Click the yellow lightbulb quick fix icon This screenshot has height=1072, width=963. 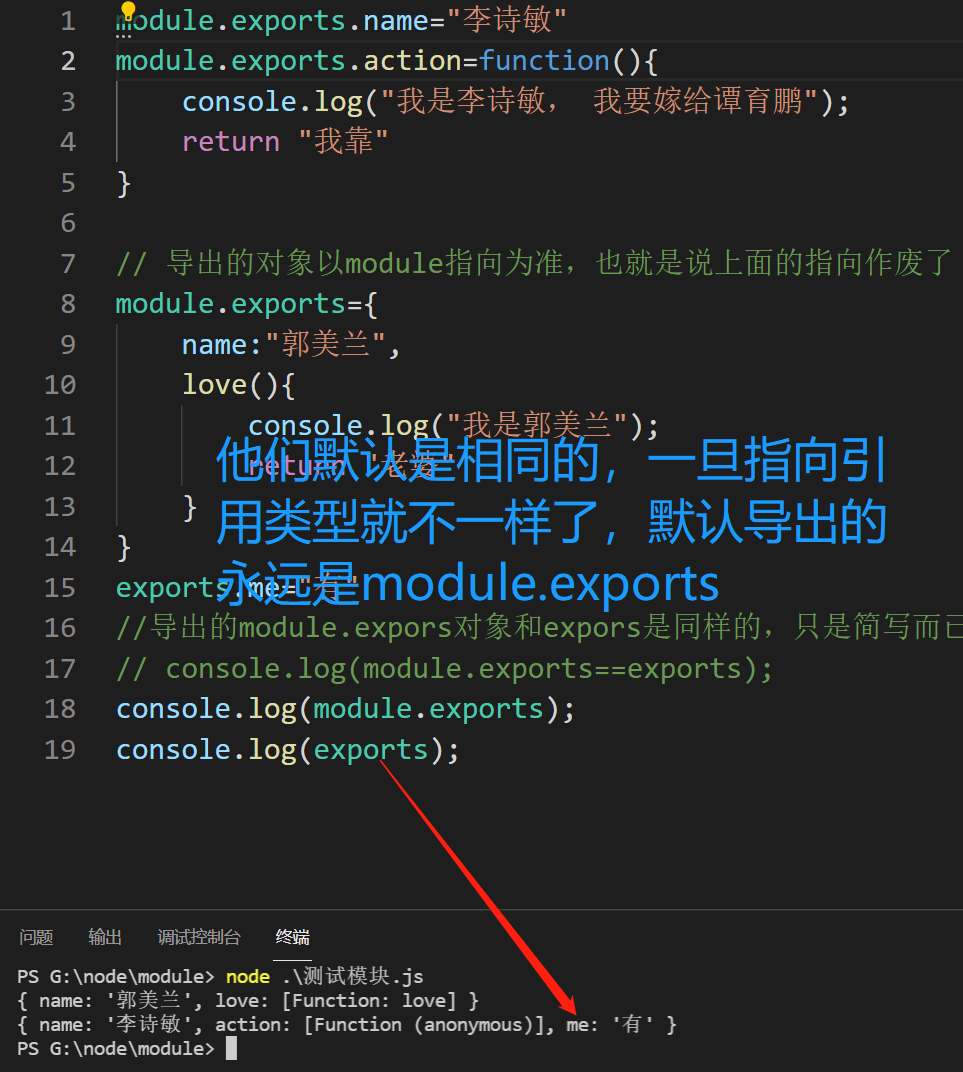pos(128,11)
